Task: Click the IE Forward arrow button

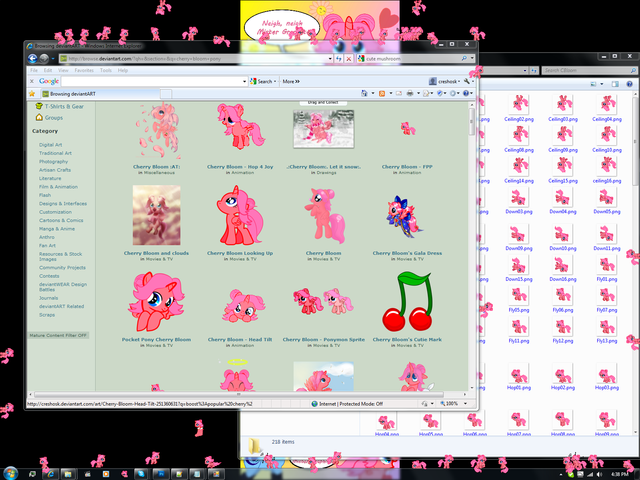Action: (44, 59)
